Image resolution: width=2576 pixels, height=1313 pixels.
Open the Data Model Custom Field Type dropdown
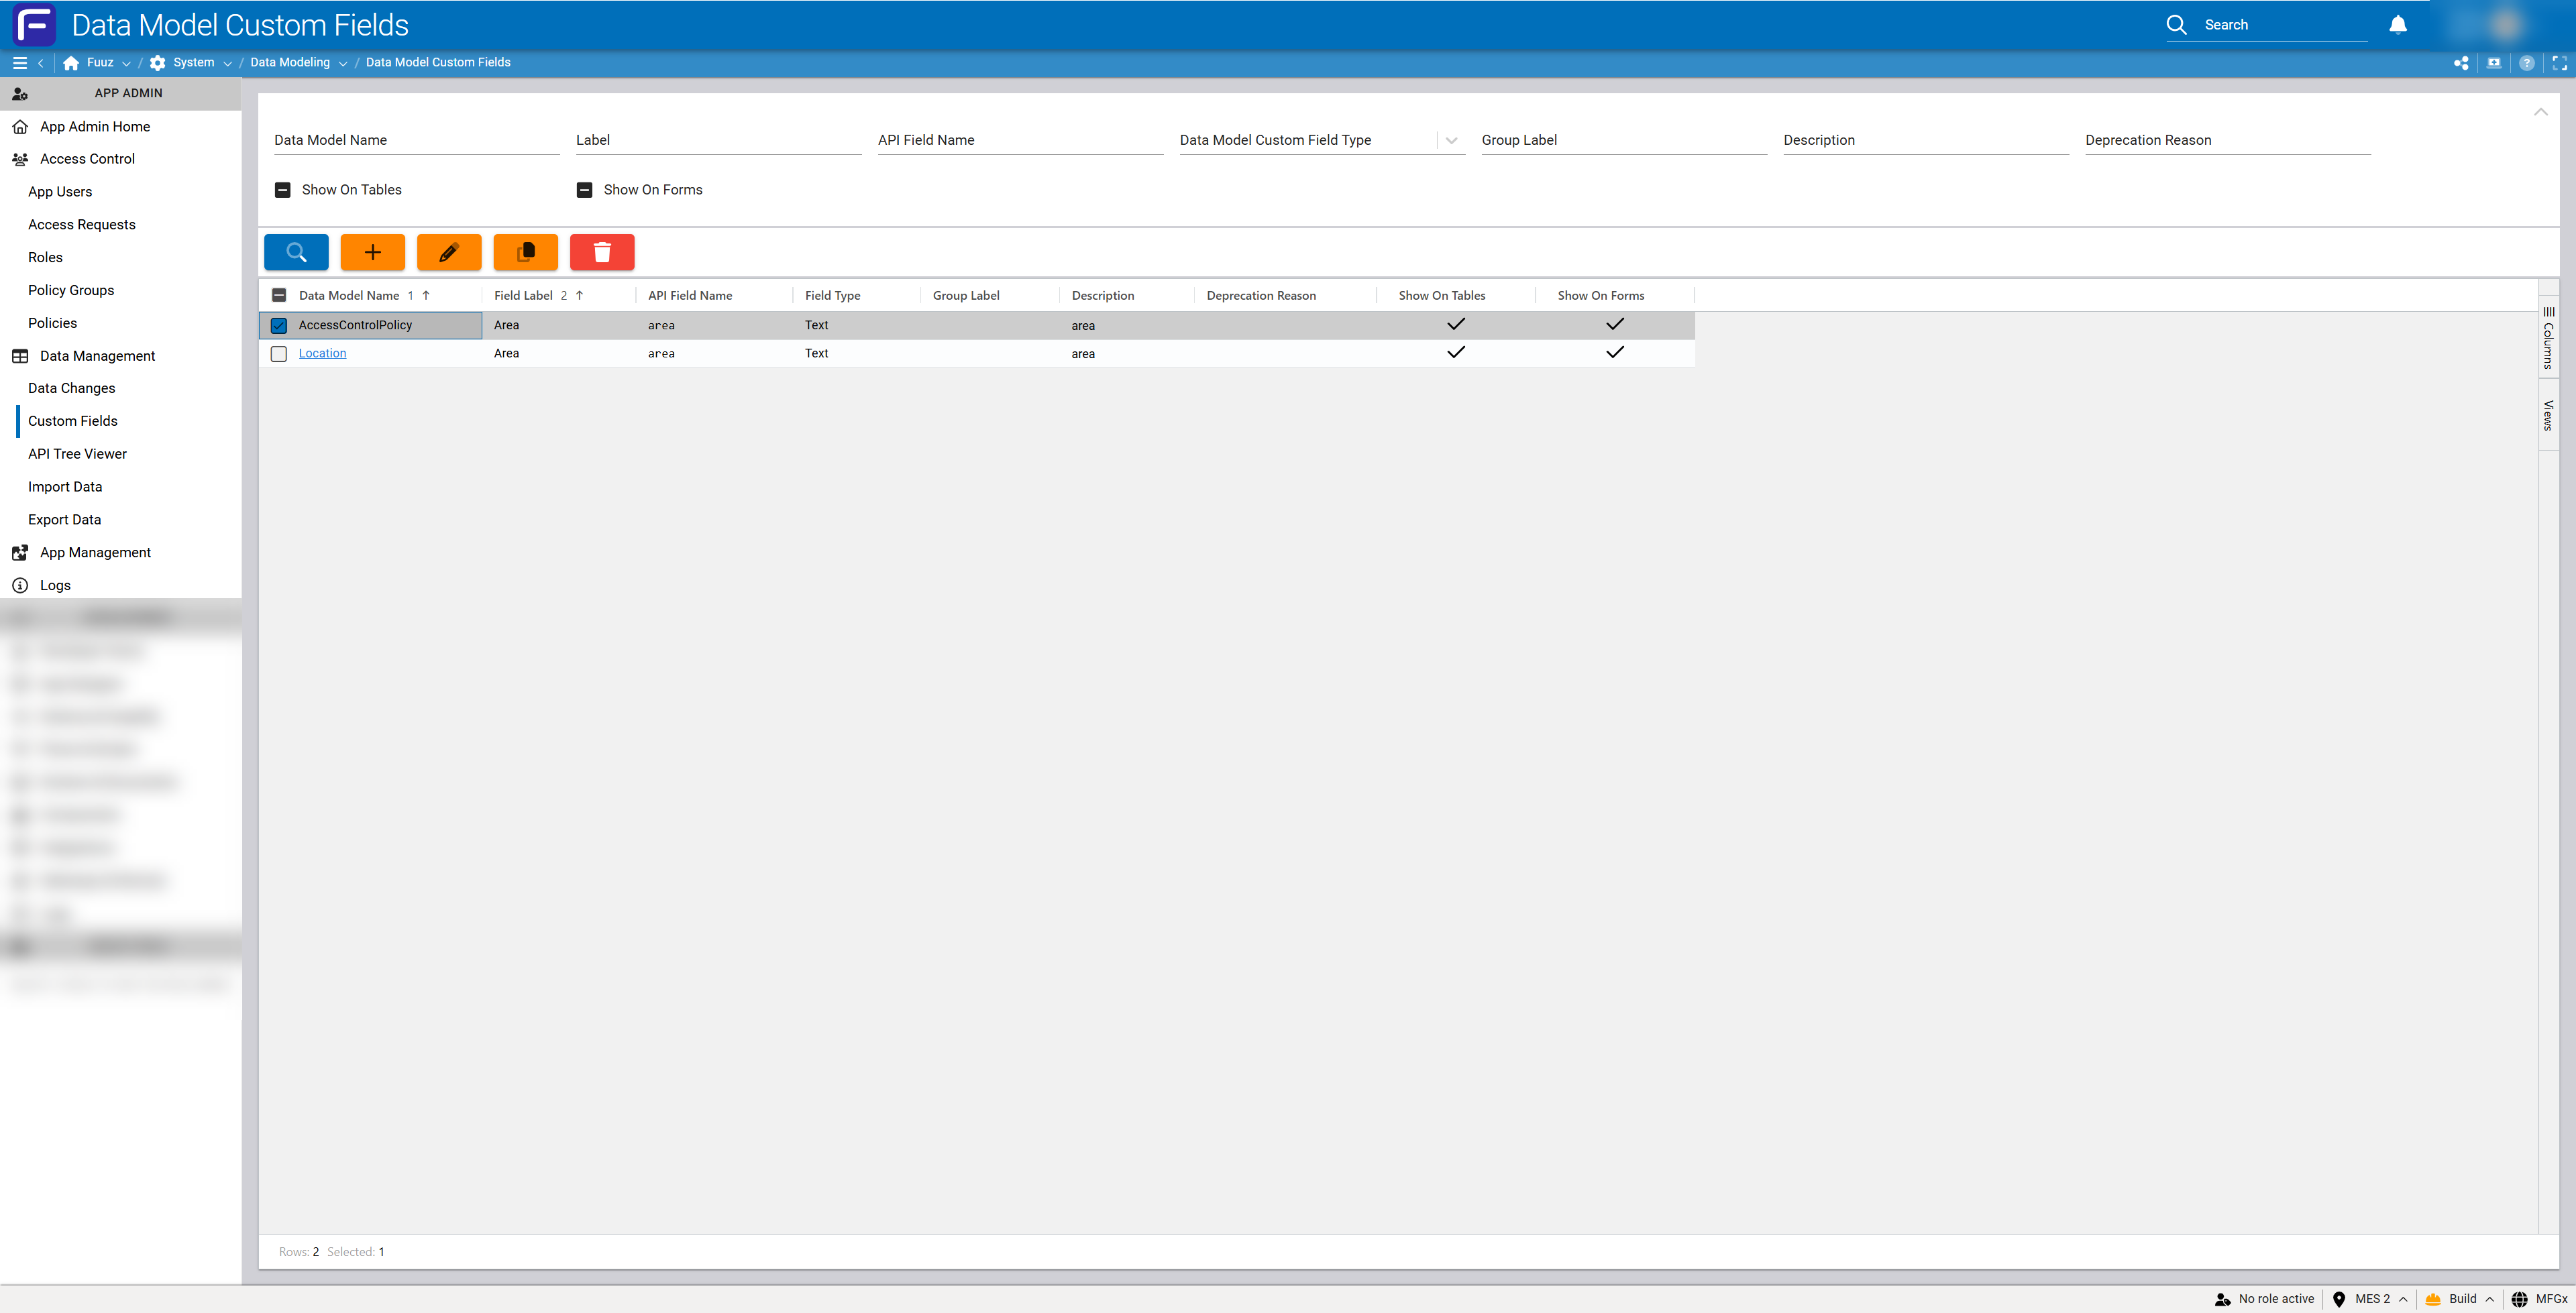pyautogui.click(x=1451, y=140)
